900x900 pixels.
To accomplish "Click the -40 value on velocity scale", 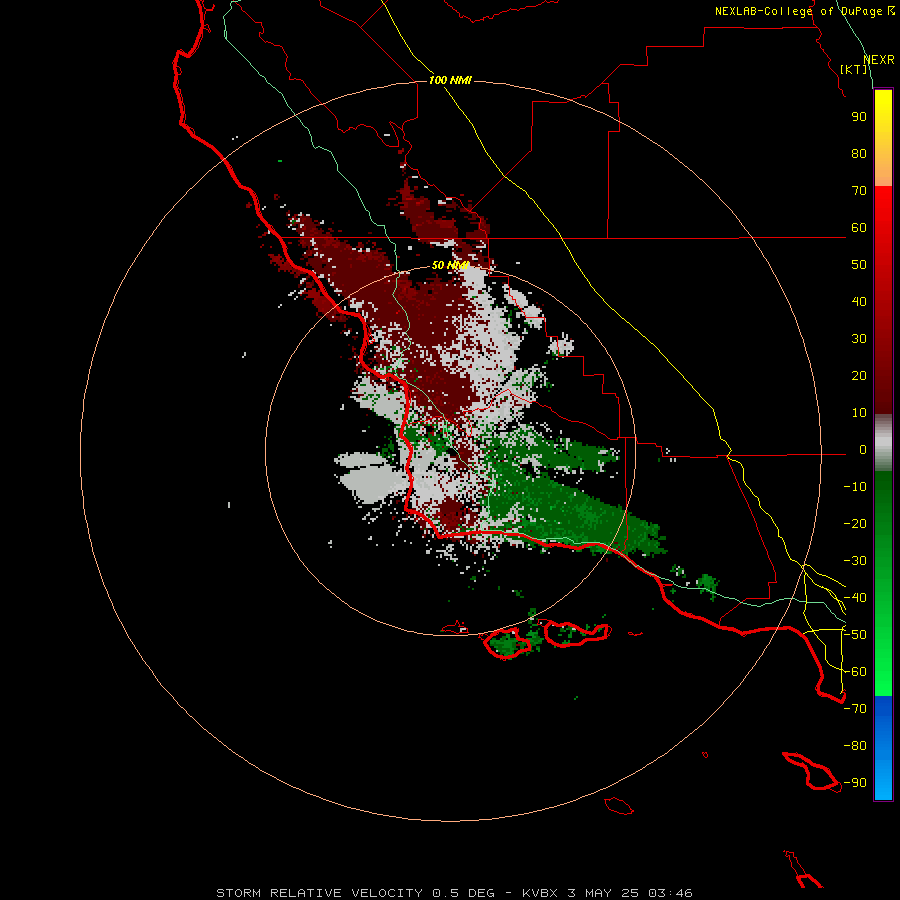I will (855, 598).
